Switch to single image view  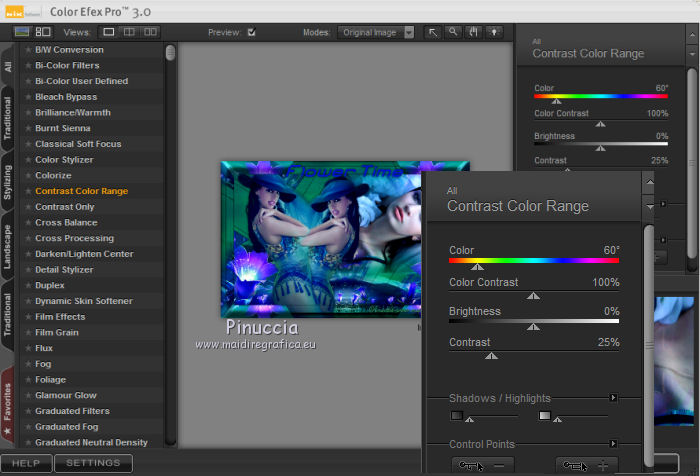tap(111, 32)
